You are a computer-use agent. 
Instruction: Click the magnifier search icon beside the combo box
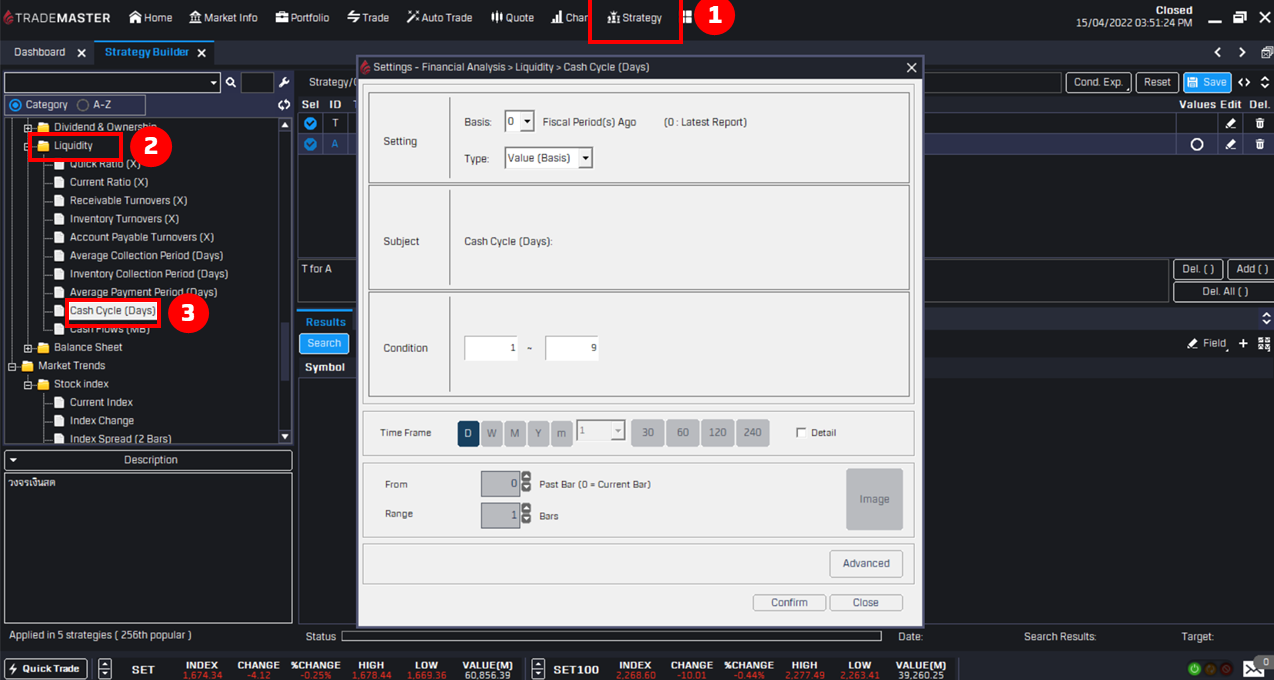pyautogui.click(x=231, y=83)
